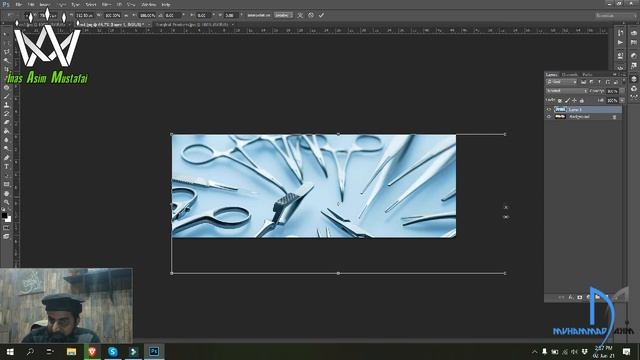
Task: Select the Paint Bucket tool
Action: click(6, 131)
